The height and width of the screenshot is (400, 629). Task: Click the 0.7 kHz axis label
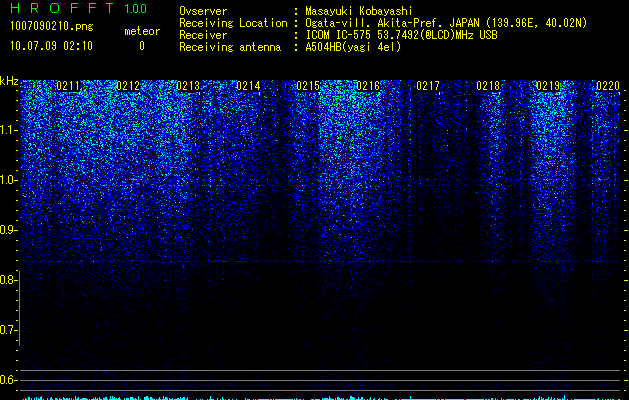click(8, 330)
